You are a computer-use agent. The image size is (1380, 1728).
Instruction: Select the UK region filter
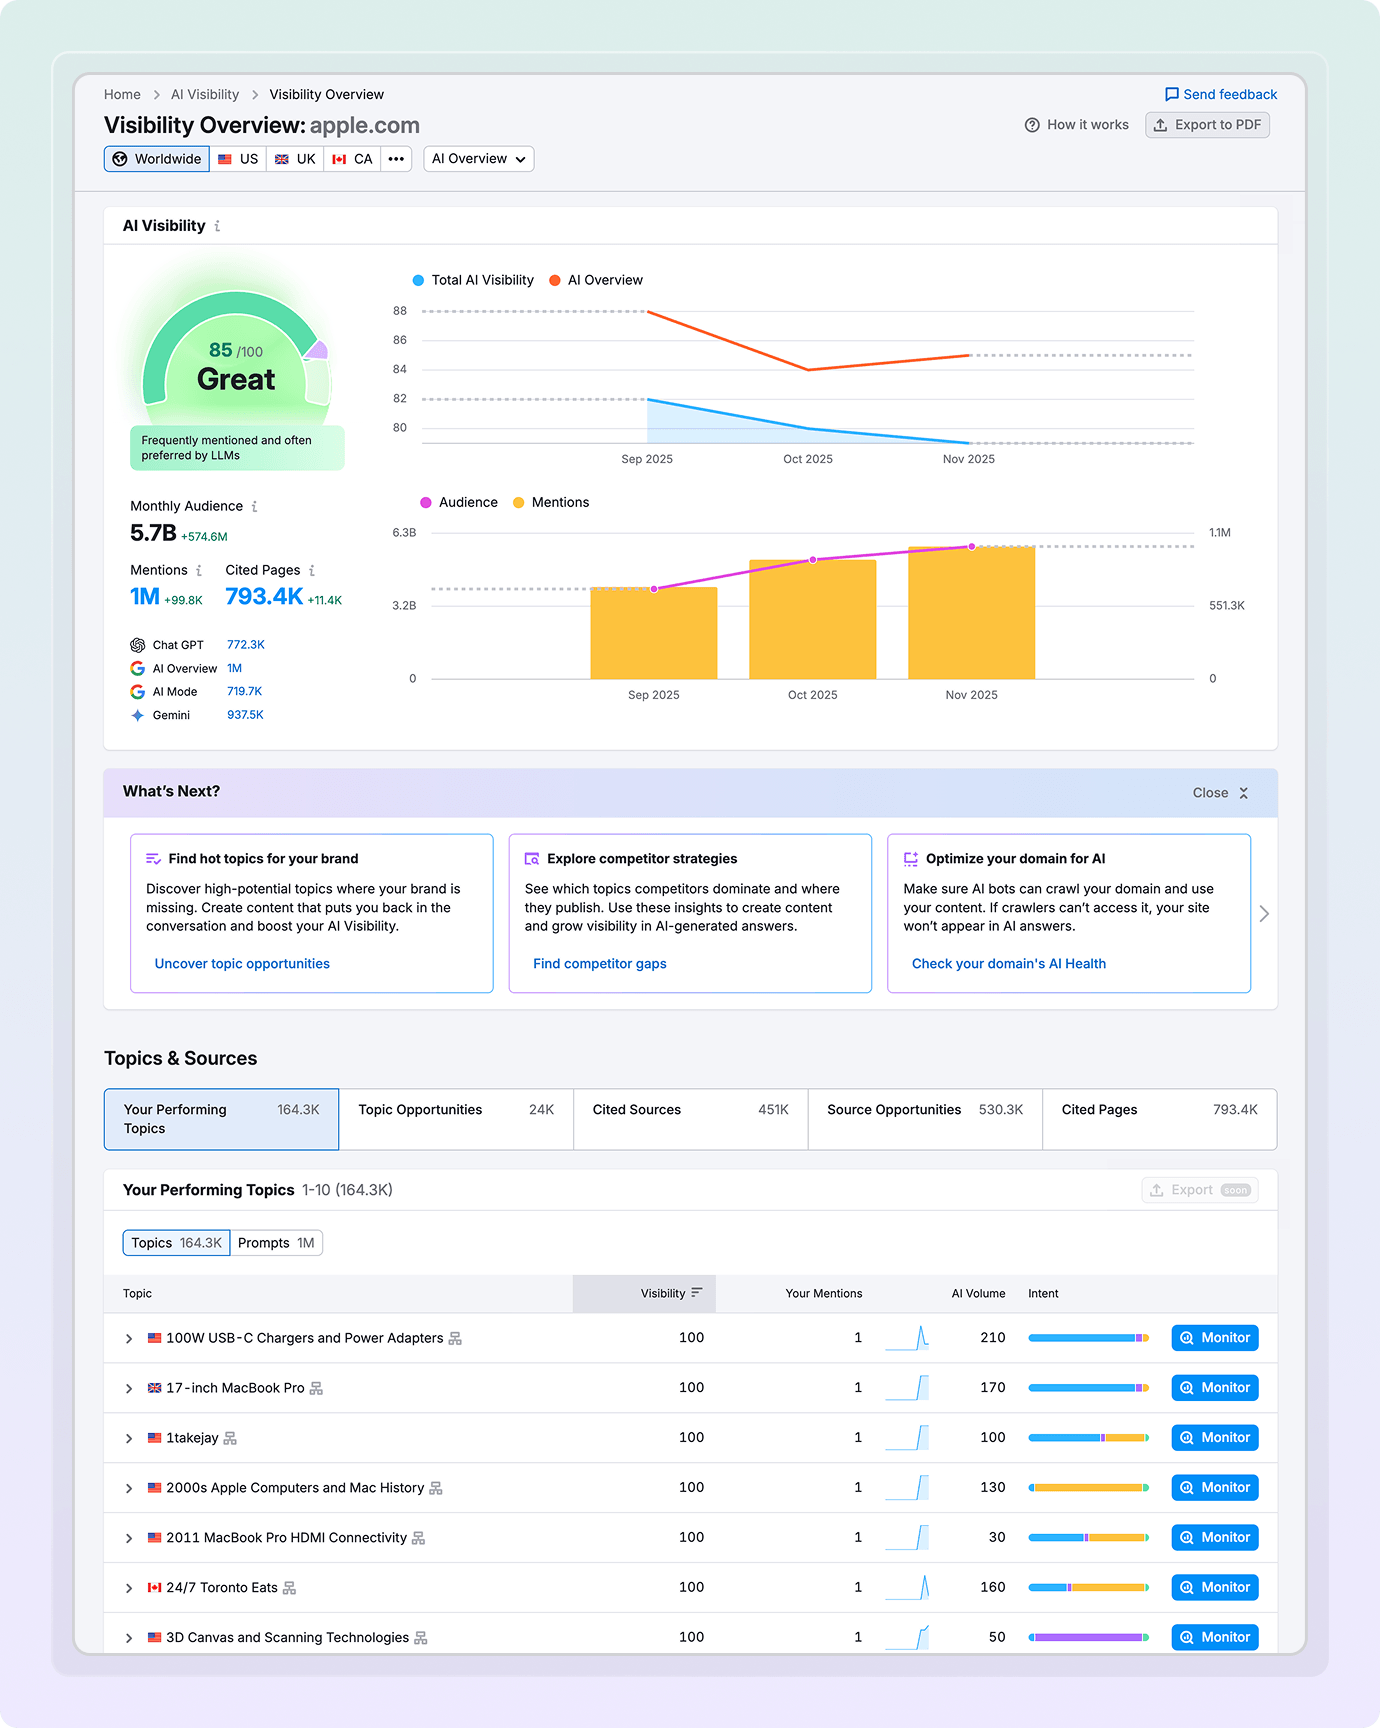point(295,159)
